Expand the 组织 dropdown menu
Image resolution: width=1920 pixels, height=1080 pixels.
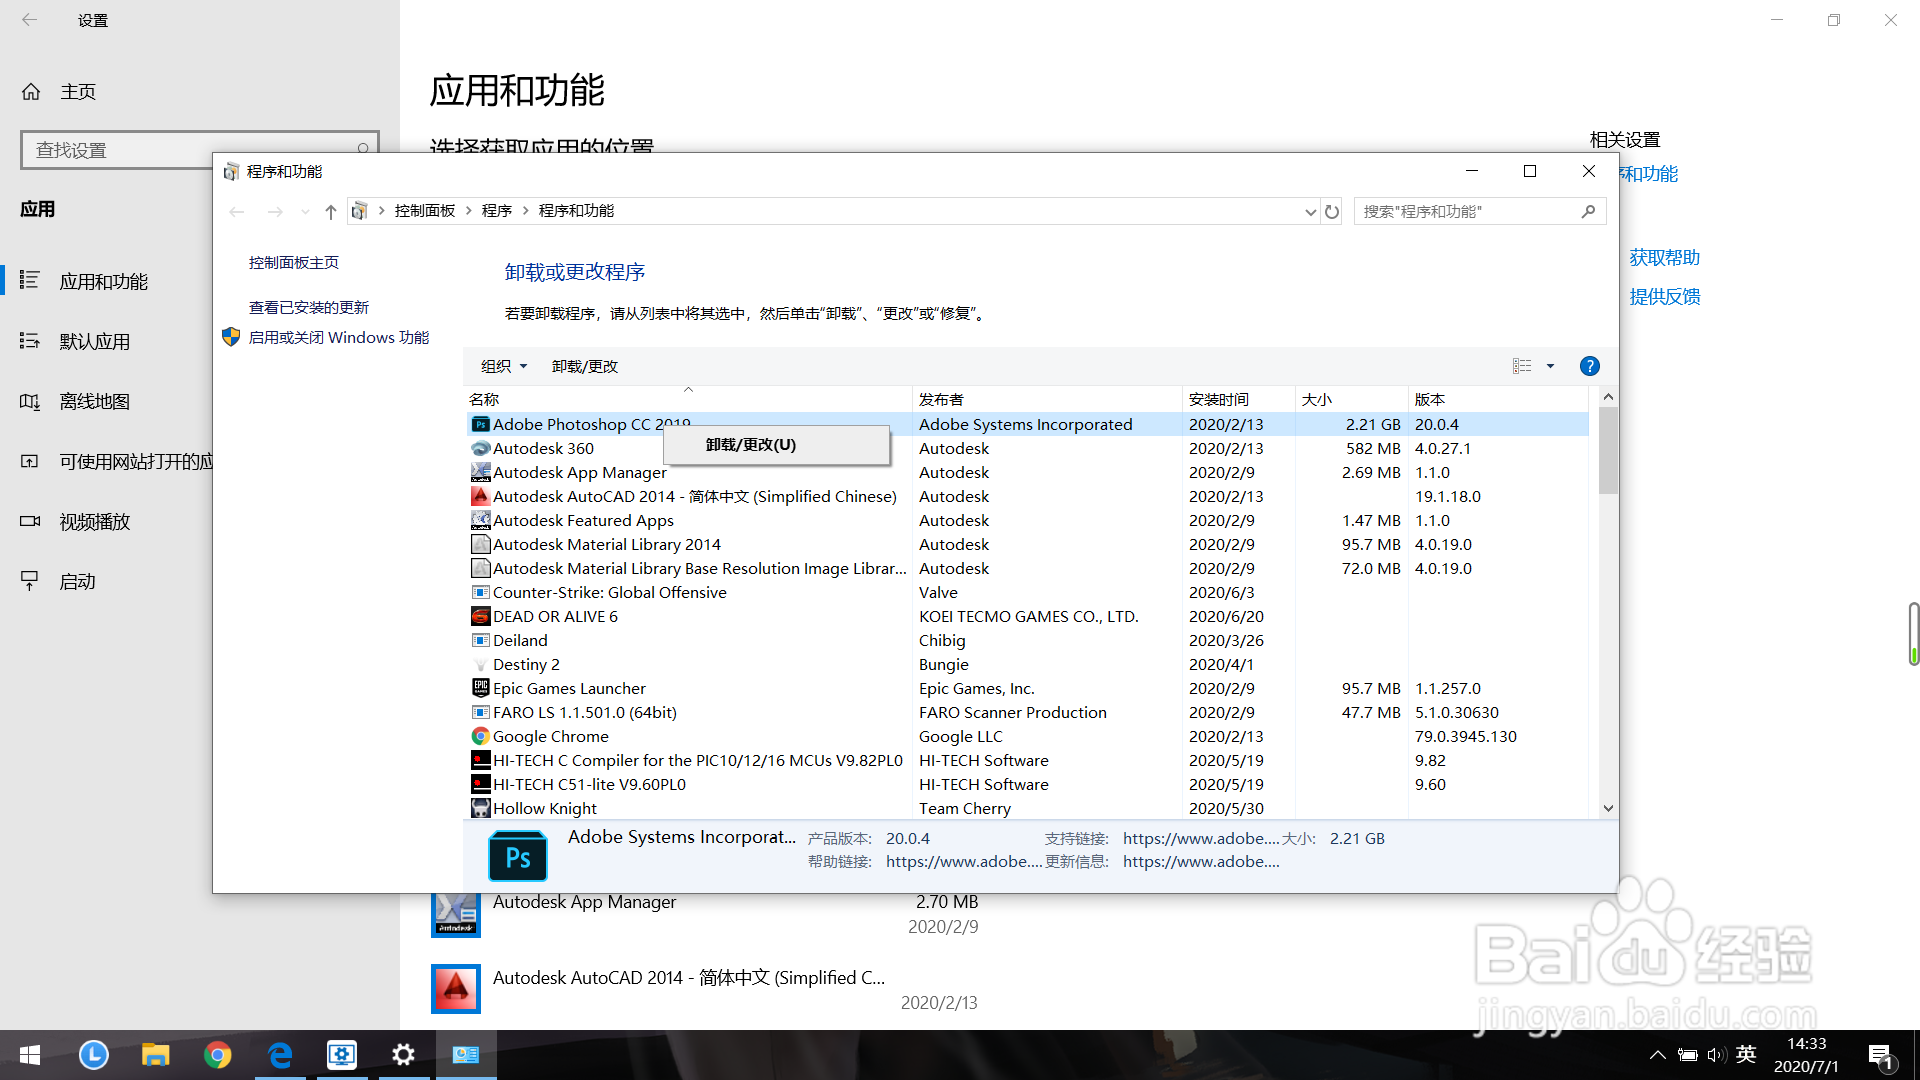click(x=503, y=366)
